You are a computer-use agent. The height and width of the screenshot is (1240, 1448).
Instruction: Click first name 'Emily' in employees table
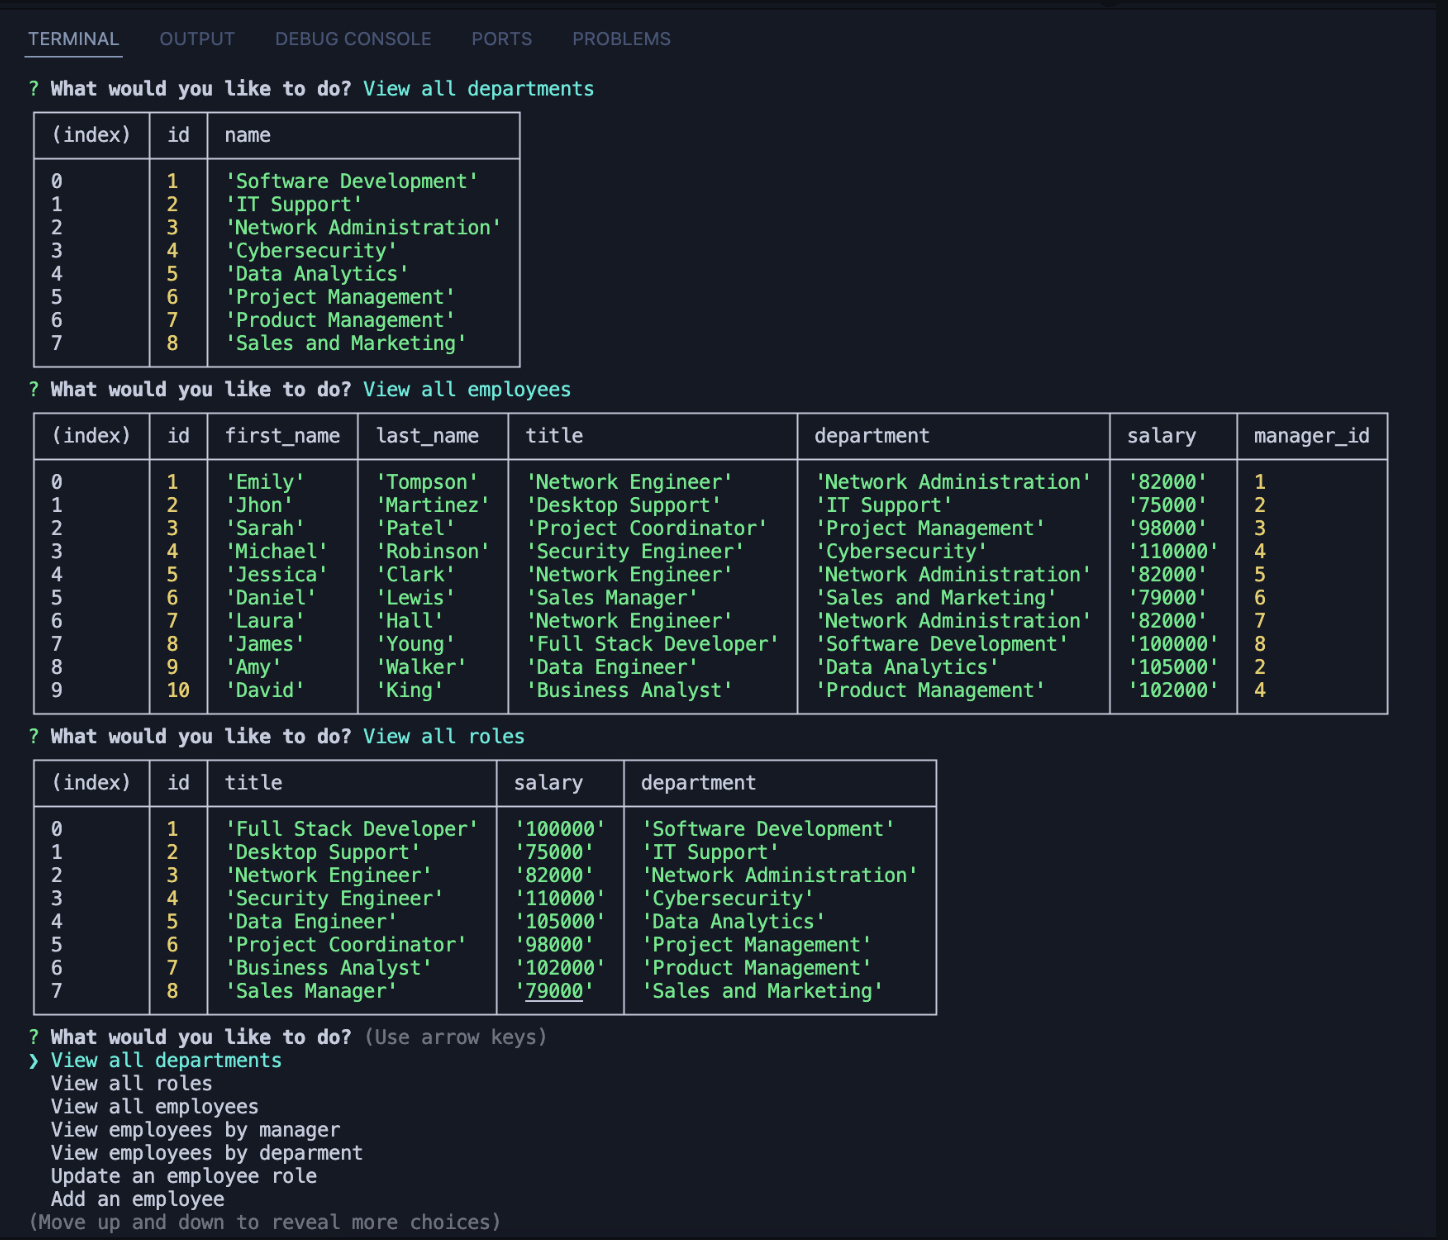[264, 482]
